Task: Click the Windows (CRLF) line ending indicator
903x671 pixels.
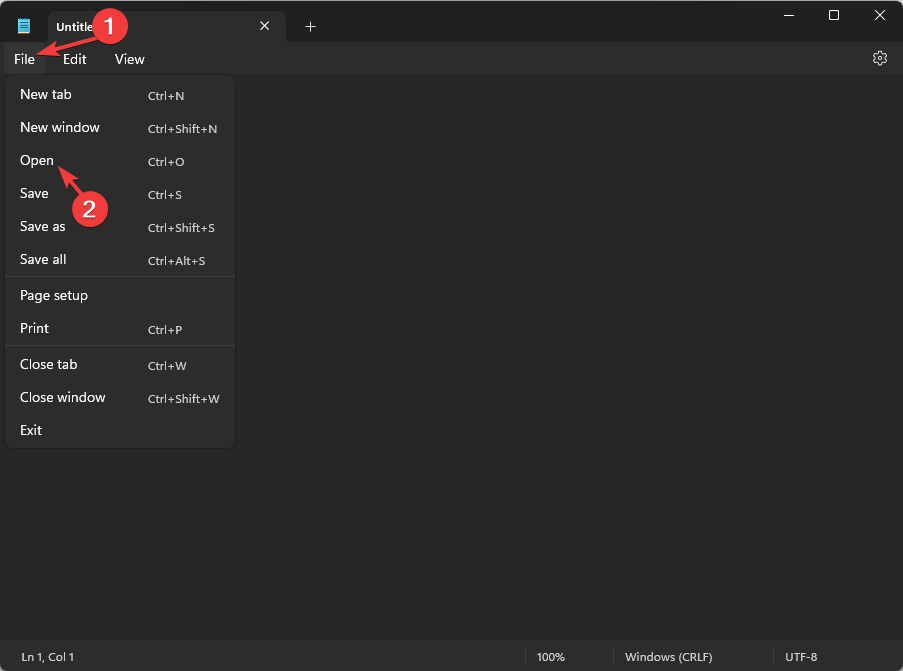Action: (668, 657)
